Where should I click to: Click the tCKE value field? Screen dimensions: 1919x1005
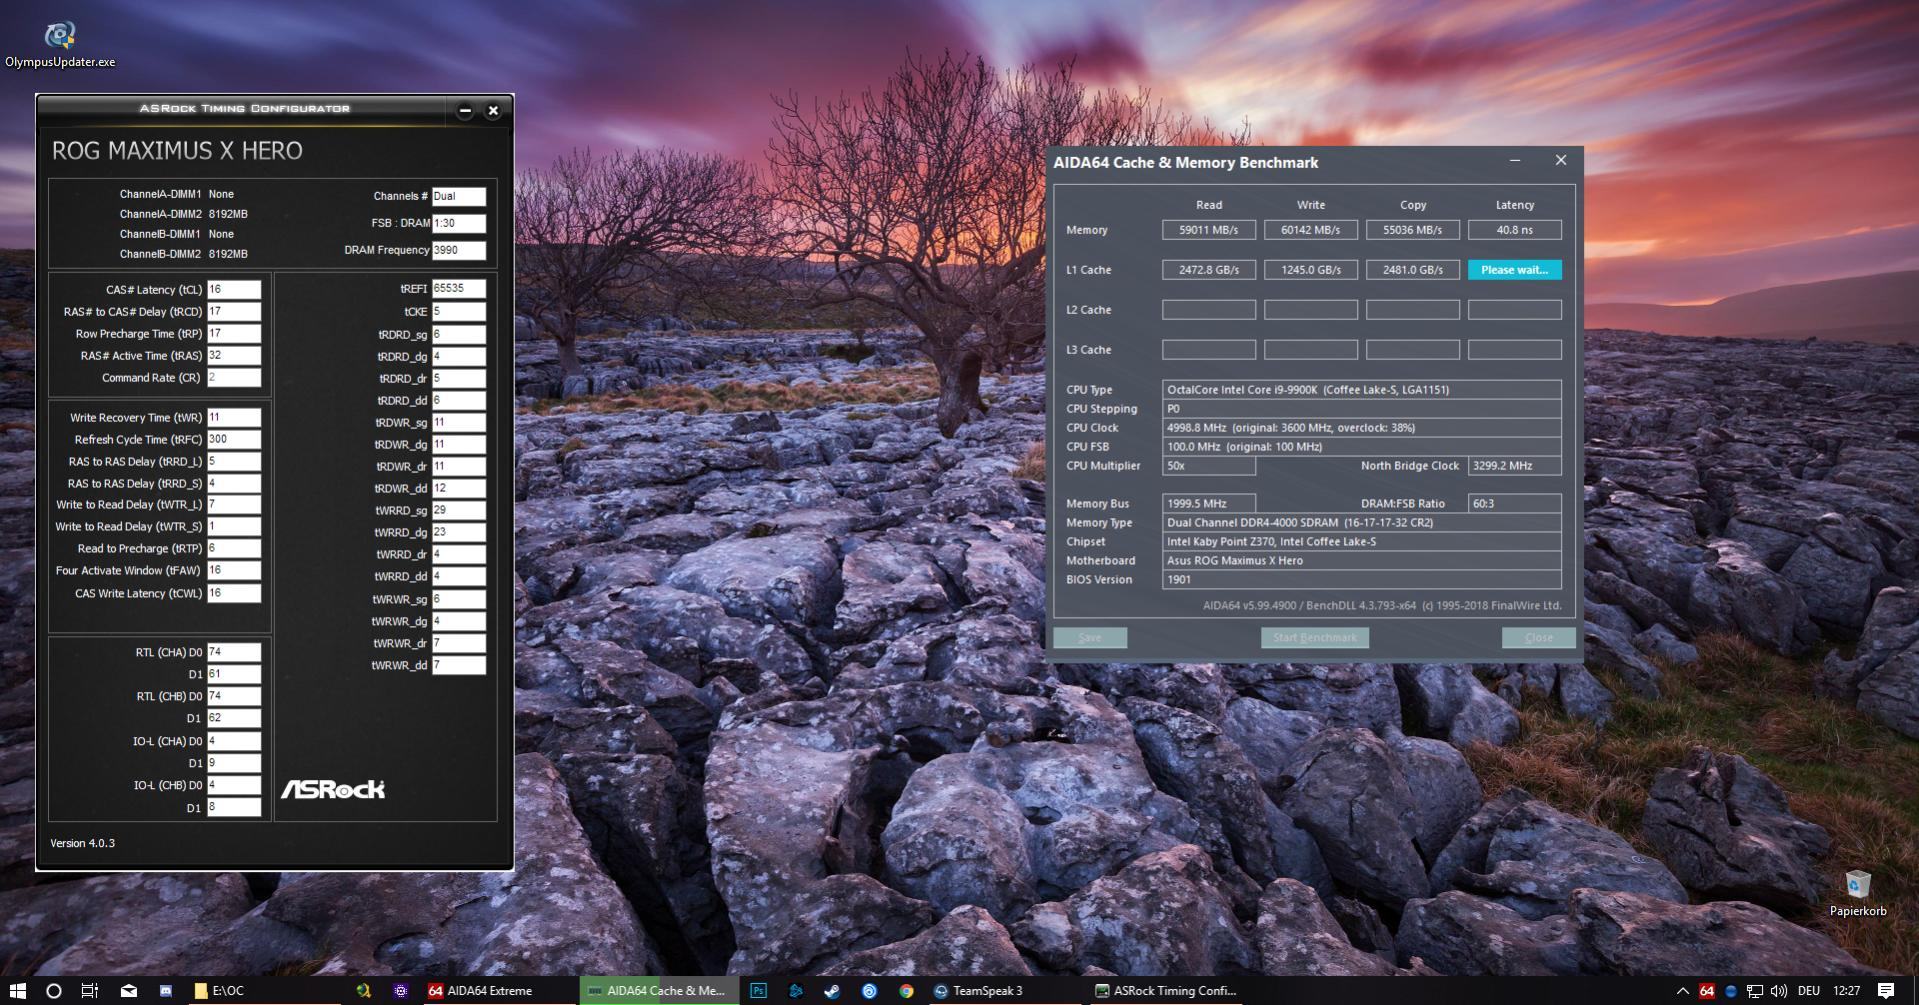[459, 311]
